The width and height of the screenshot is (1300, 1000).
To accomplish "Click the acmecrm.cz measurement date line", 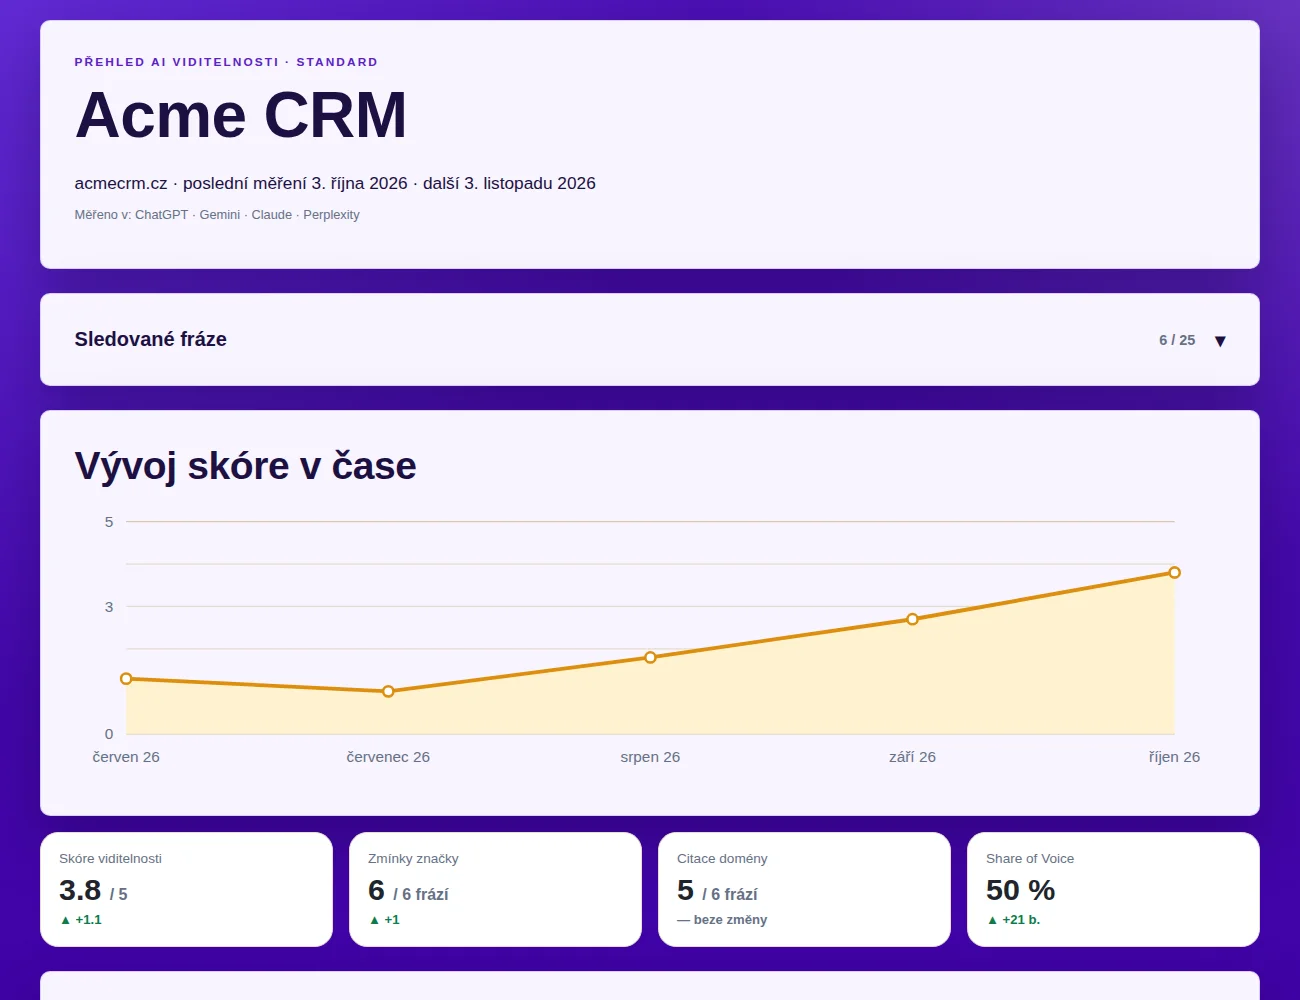I will [x=335, y=183].
